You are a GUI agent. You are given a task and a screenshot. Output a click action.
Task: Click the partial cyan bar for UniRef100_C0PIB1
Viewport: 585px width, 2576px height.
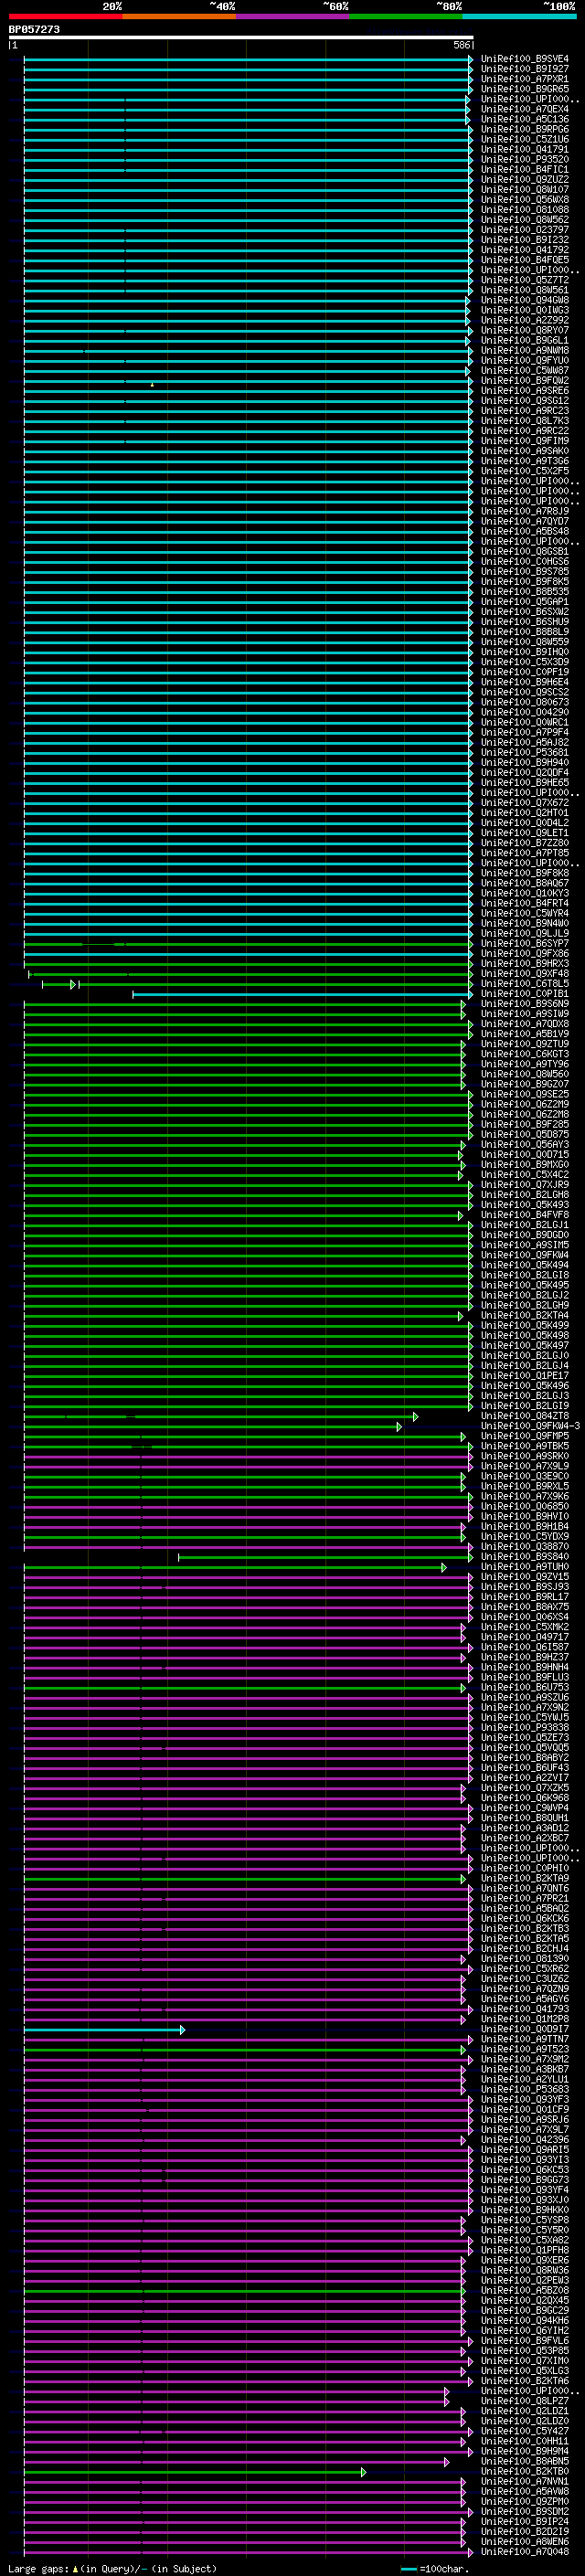click(x=302, y=994)
